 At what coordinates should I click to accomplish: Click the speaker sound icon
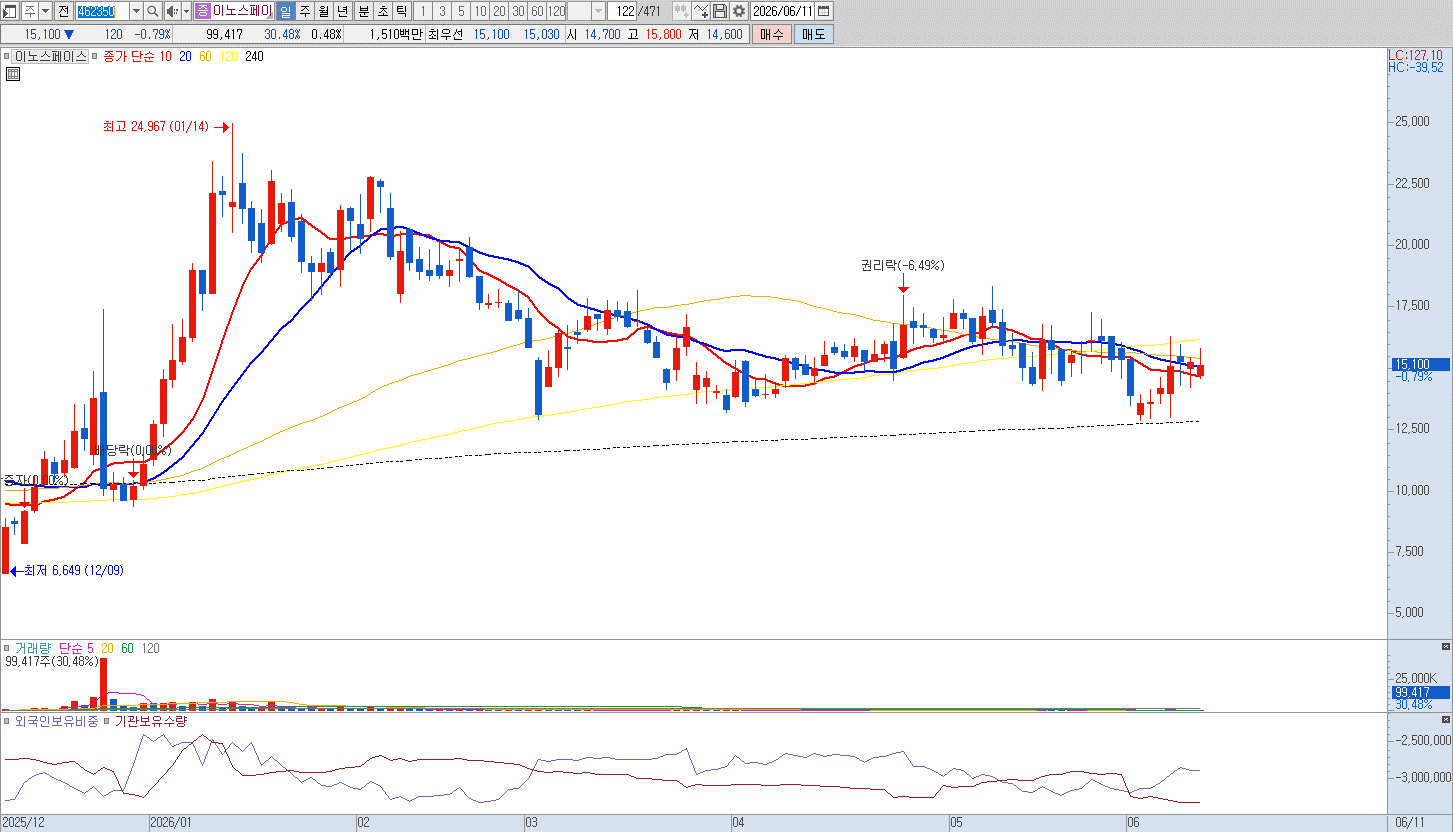171,11
